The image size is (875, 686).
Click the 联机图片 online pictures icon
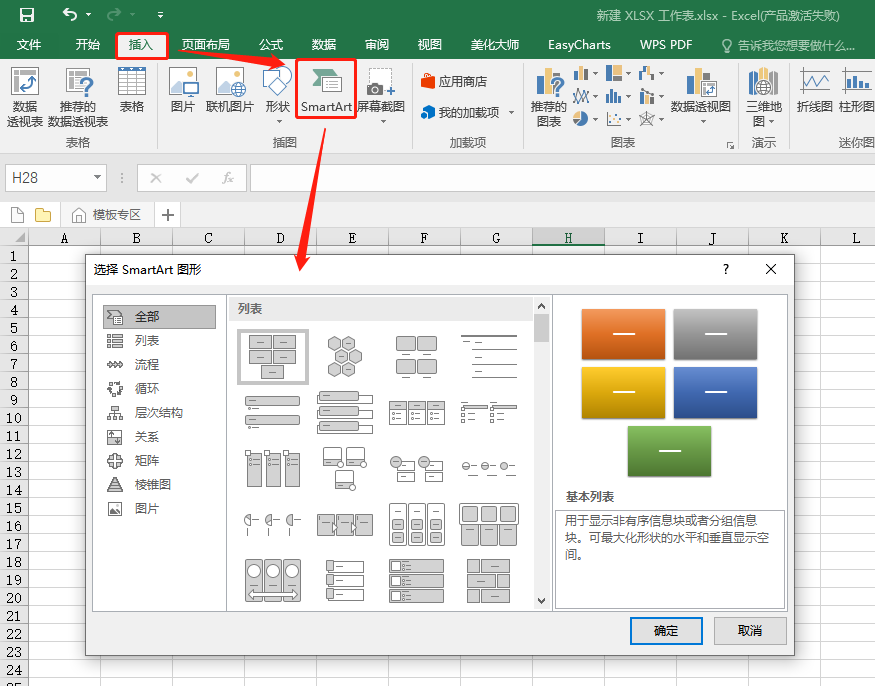(x=230, y=89)
